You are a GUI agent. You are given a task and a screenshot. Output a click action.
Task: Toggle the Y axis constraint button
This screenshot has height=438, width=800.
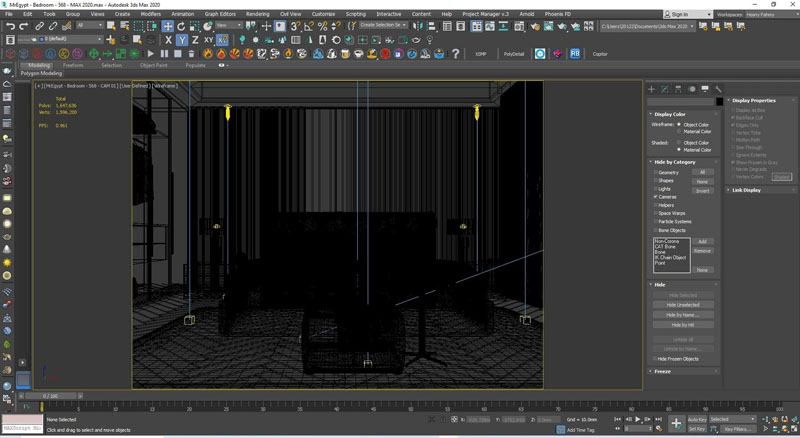183,40
